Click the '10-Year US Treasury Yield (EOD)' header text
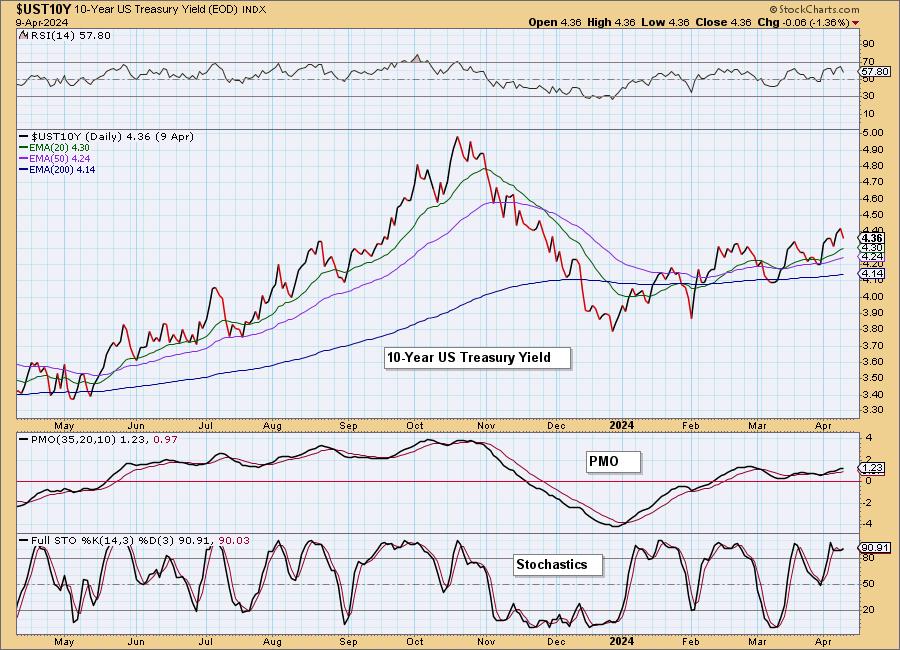900x650 pixels. pyautogui.click(x=156, y=10)
